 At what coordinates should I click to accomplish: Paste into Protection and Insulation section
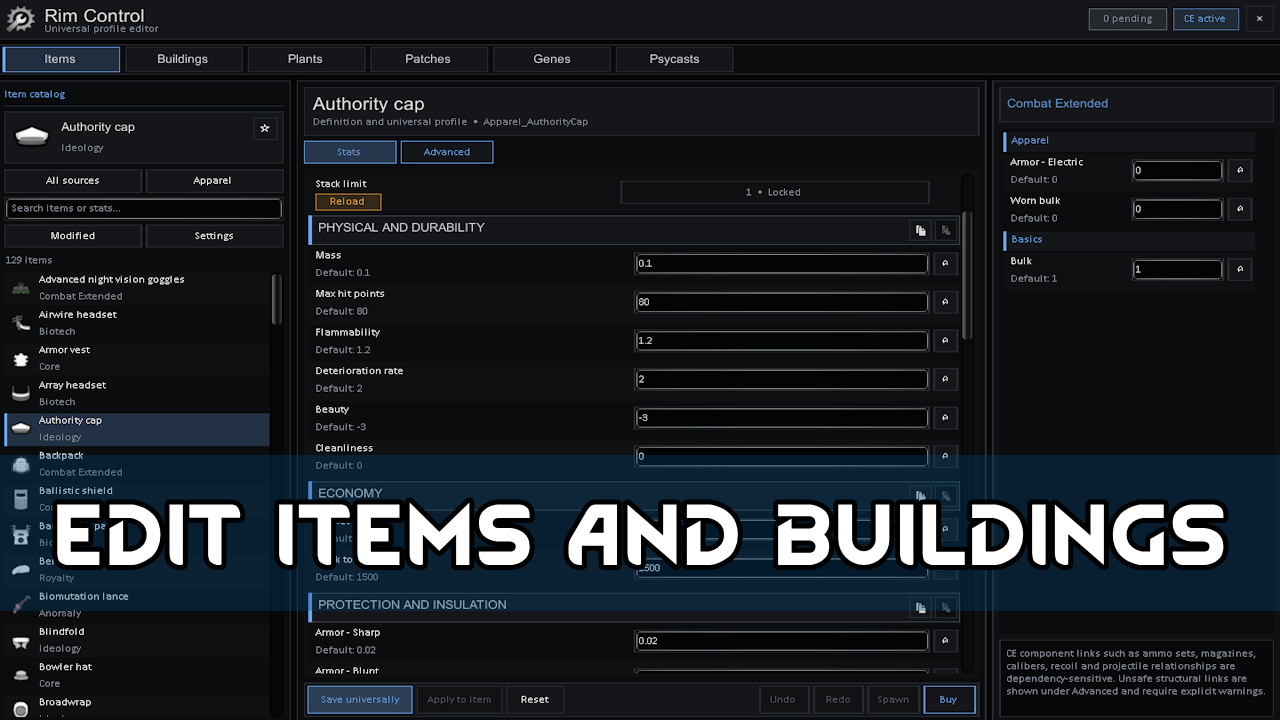pos(945,608)
